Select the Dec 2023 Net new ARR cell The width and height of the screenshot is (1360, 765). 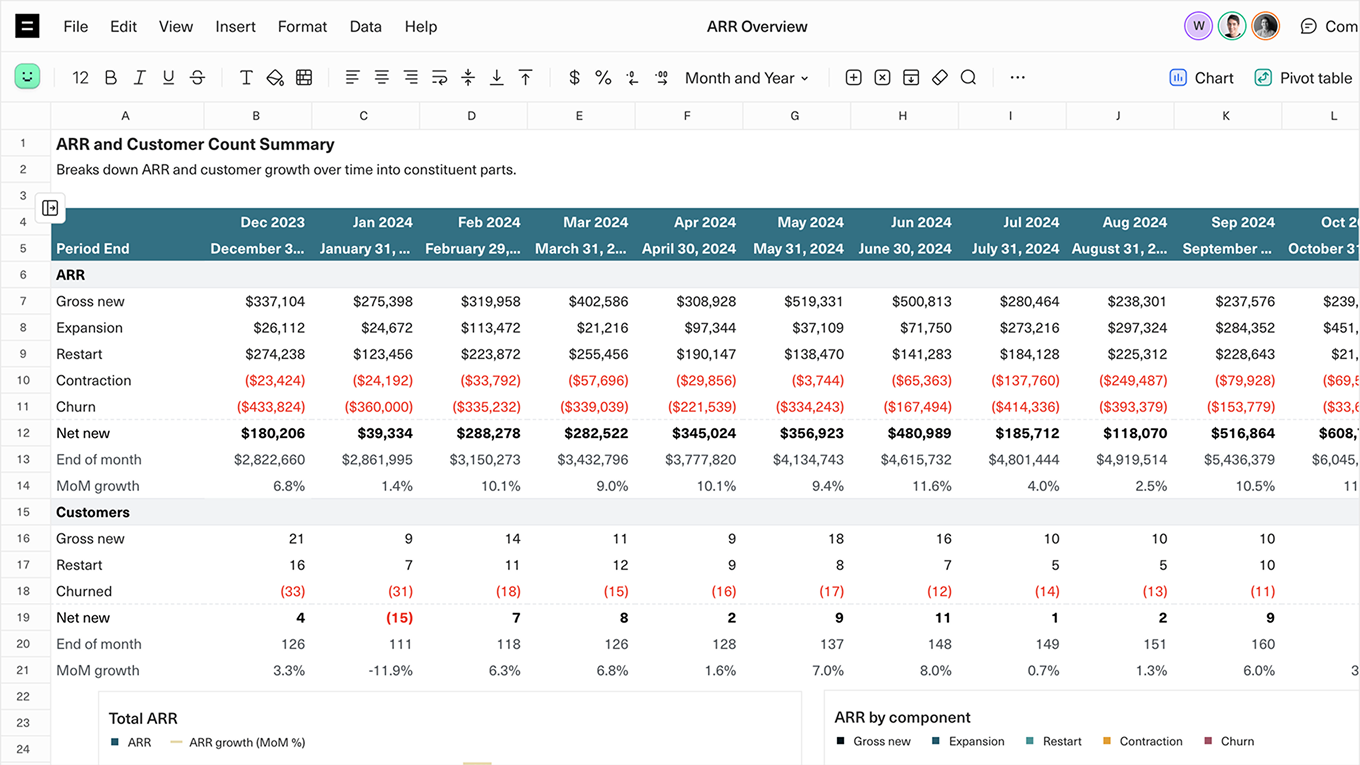[258, 433]
